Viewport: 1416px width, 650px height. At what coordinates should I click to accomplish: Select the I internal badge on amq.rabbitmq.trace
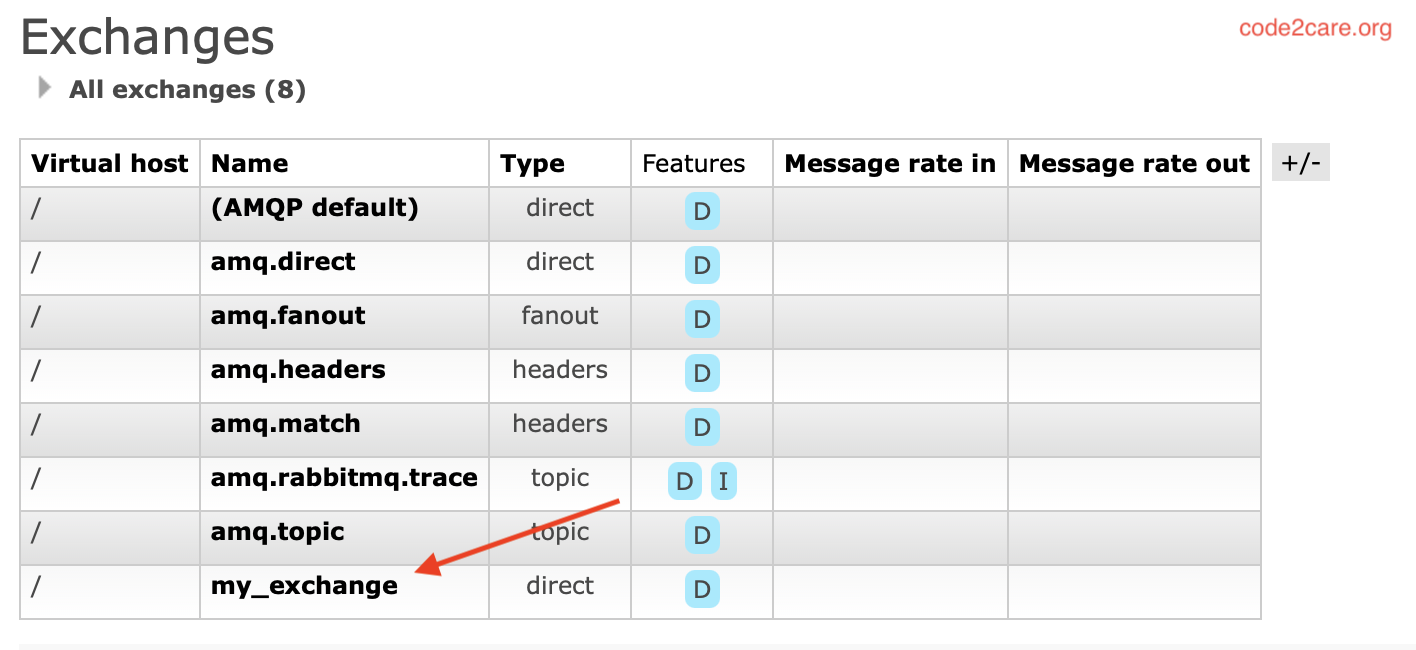[722, 481]
